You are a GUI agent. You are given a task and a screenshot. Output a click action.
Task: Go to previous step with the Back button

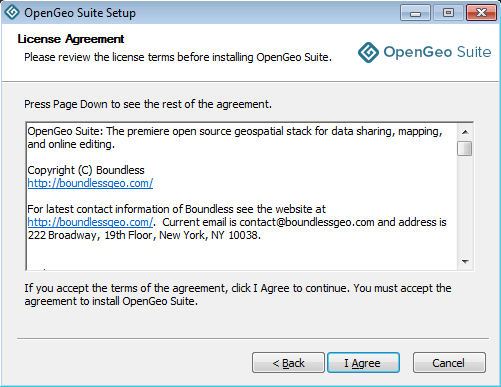coord(288,363)
